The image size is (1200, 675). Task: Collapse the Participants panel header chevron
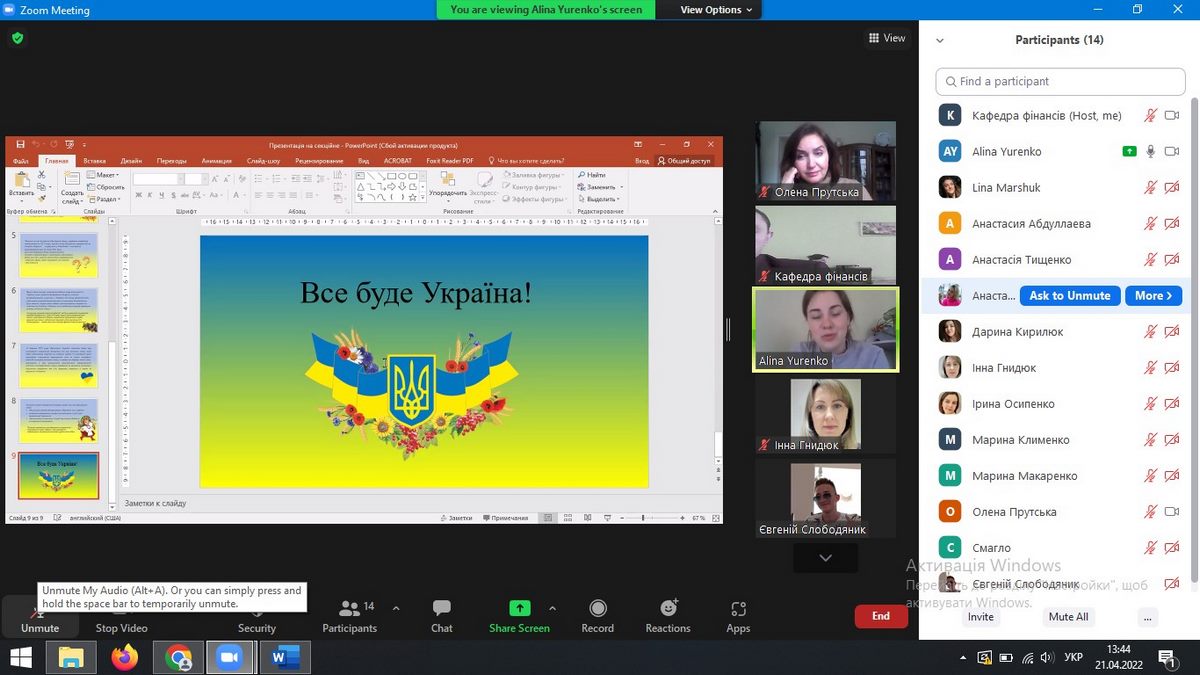coord(939,41)
